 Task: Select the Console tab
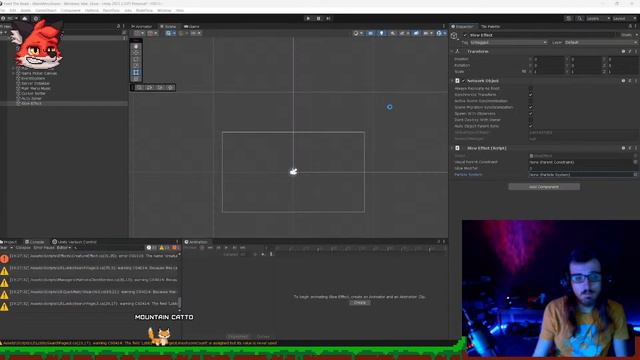click(x=35, y=242)
